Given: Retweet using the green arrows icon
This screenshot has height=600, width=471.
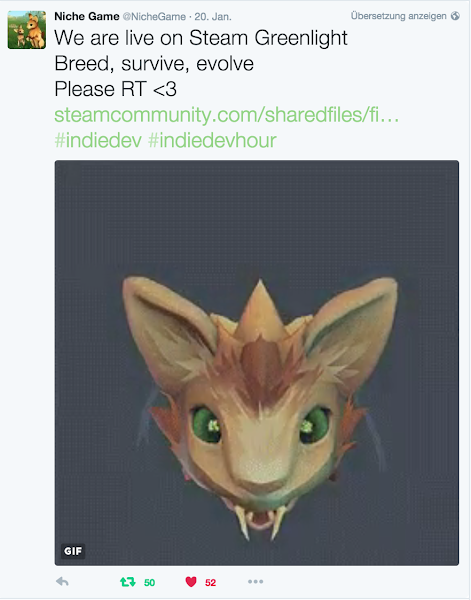Looking at the screenshot, I should (128, 582).
